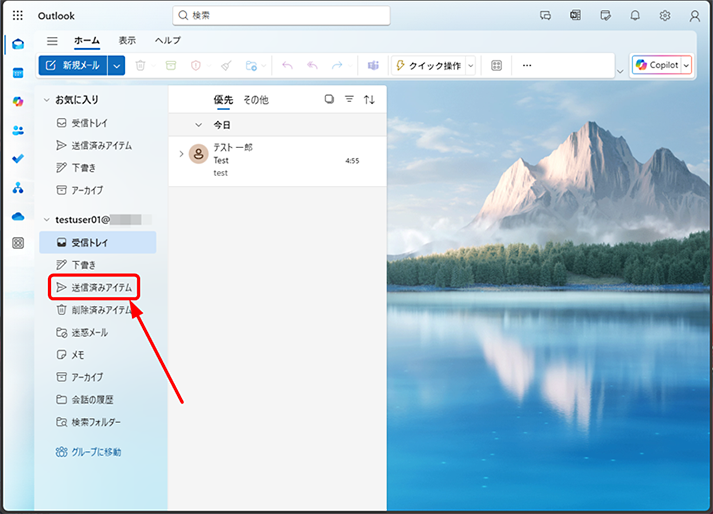The height and width of the screenshot is (514, 713).
Task: Open 送信済みアイテム under Favorites
Action: [x=98, y=146]
